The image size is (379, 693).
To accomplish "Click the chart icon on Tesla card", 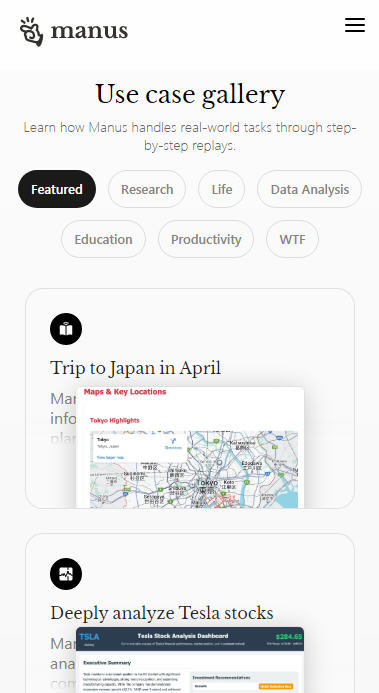I will [66, 574].
